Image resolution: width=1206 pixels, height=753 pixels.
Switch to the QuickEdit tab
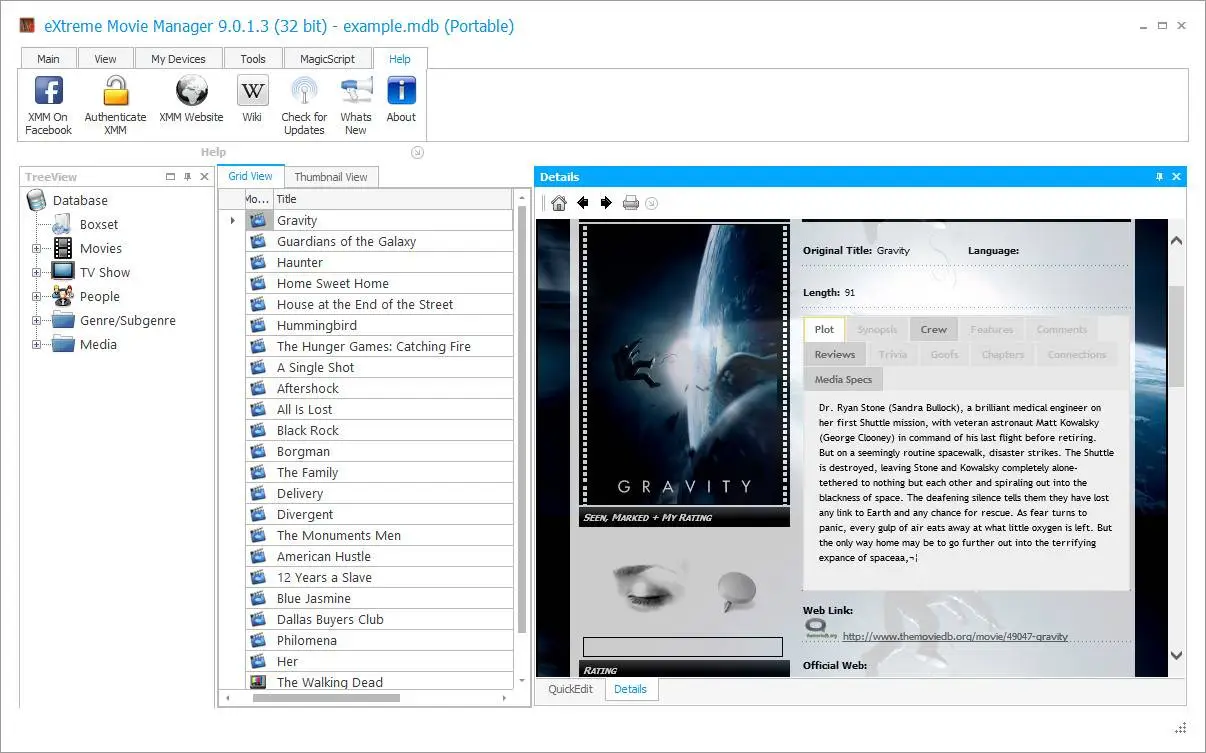point(570,689)
